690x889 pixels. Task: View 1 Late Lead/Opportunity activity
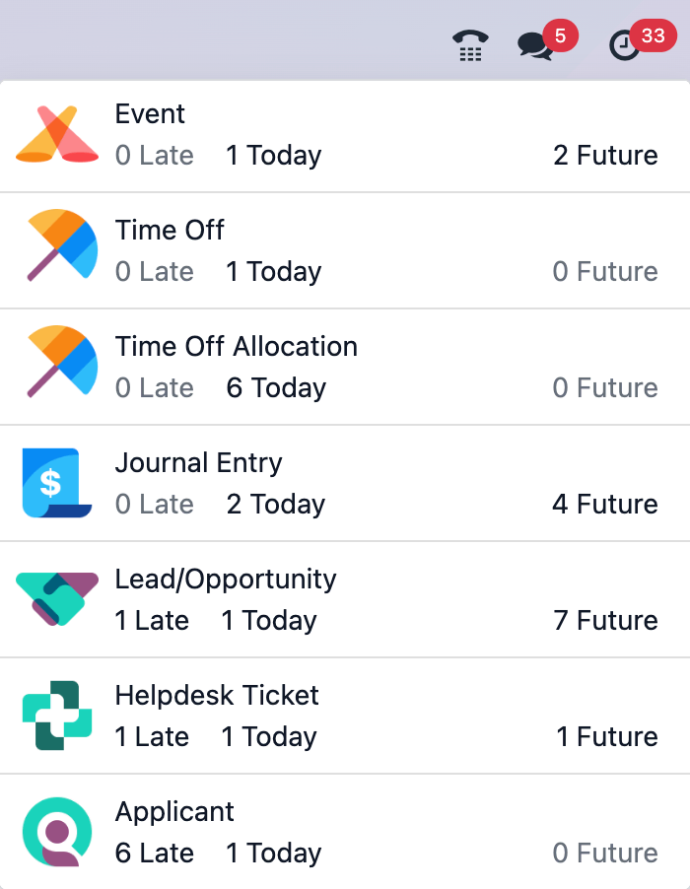[x=152, y=621]
